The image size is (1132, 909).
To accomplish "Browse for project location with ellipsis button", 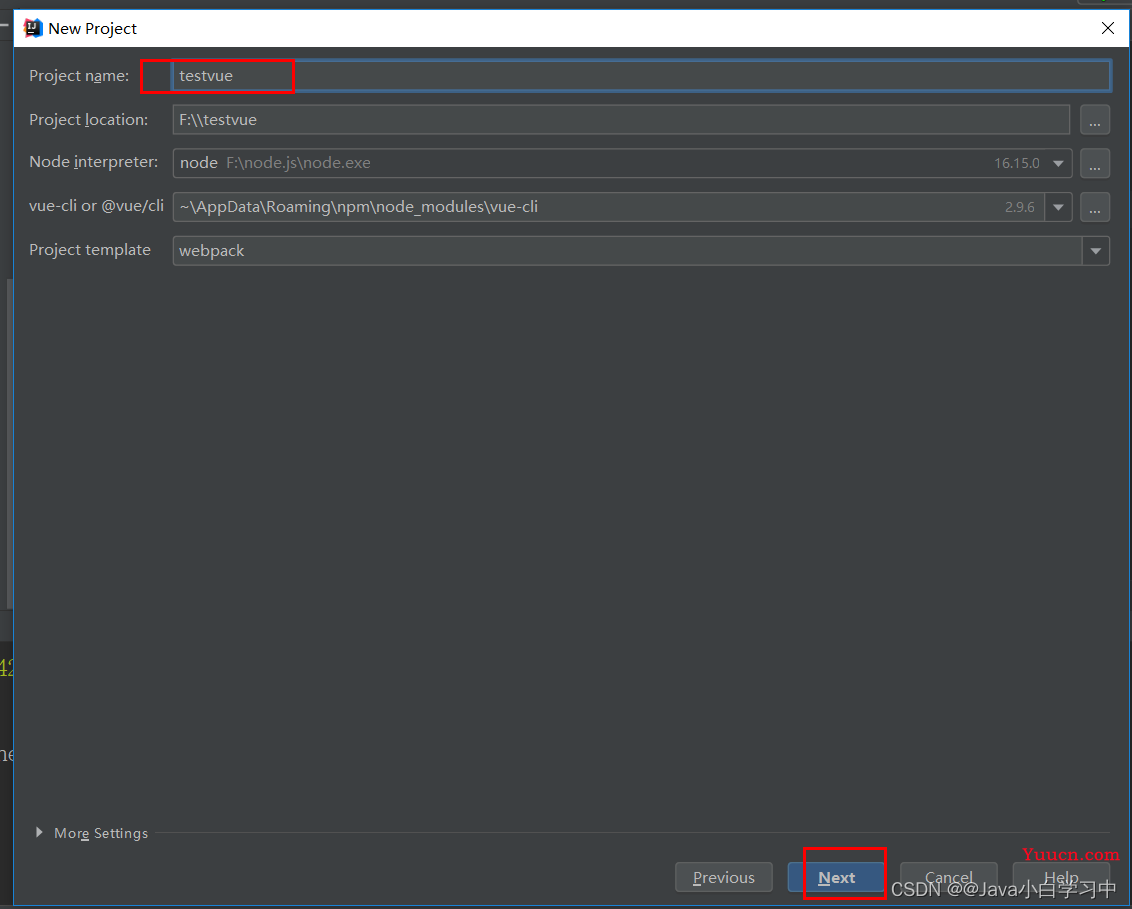I will tap(1094, 120).
